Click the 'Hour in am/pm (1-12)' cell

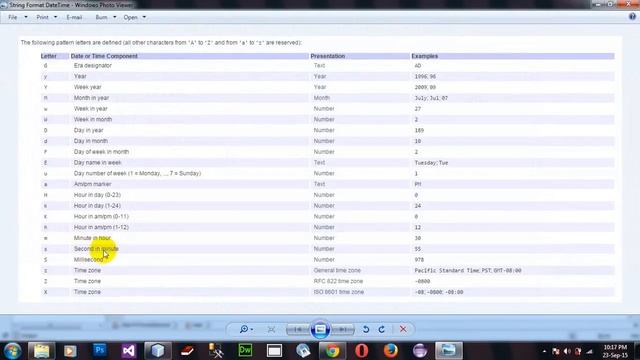[x=101, y=227]
